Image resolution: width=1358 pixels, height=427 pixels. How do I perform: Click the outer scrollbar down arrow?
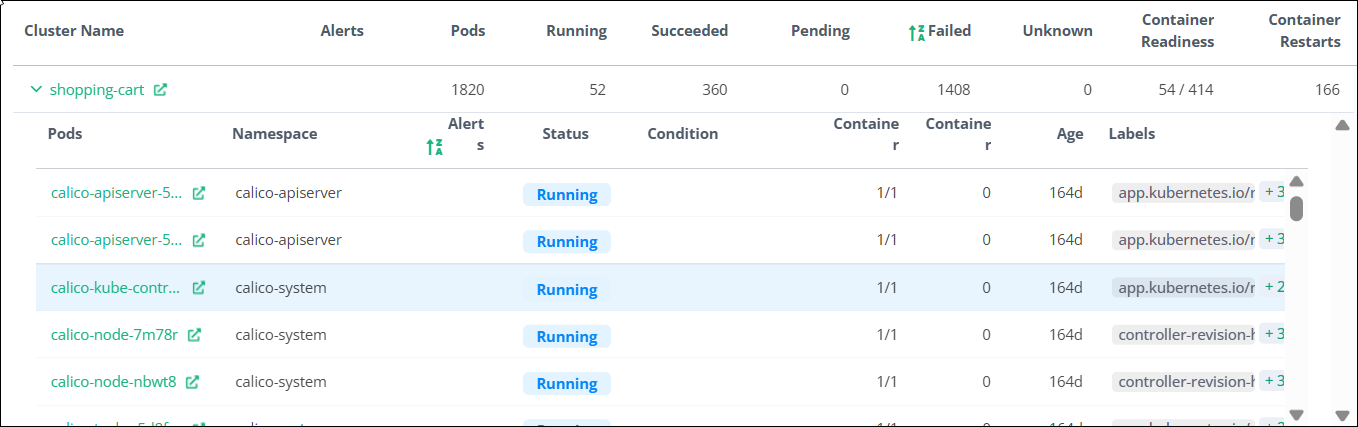1342,415
